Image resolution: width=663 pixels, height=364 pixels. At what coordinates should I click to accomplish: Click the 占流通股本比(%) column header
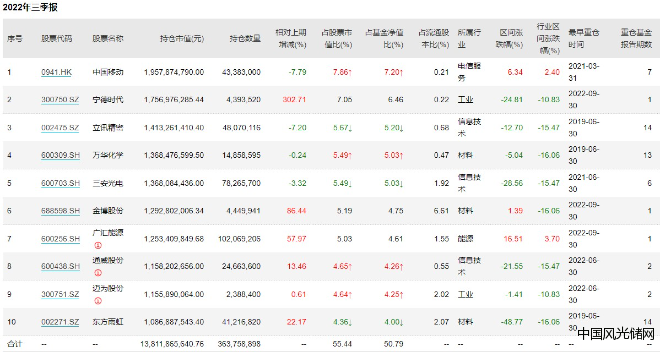[x=434, y=38]
